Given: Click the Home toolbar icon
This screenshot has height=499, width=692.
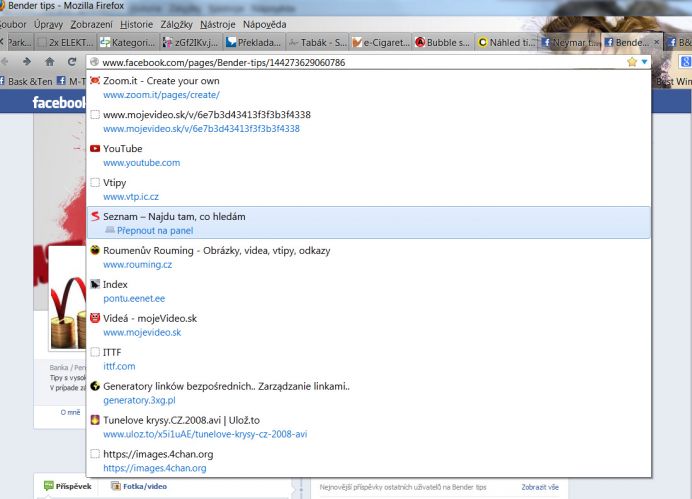Looking at the screenshot, I should [x=50, y=62].
